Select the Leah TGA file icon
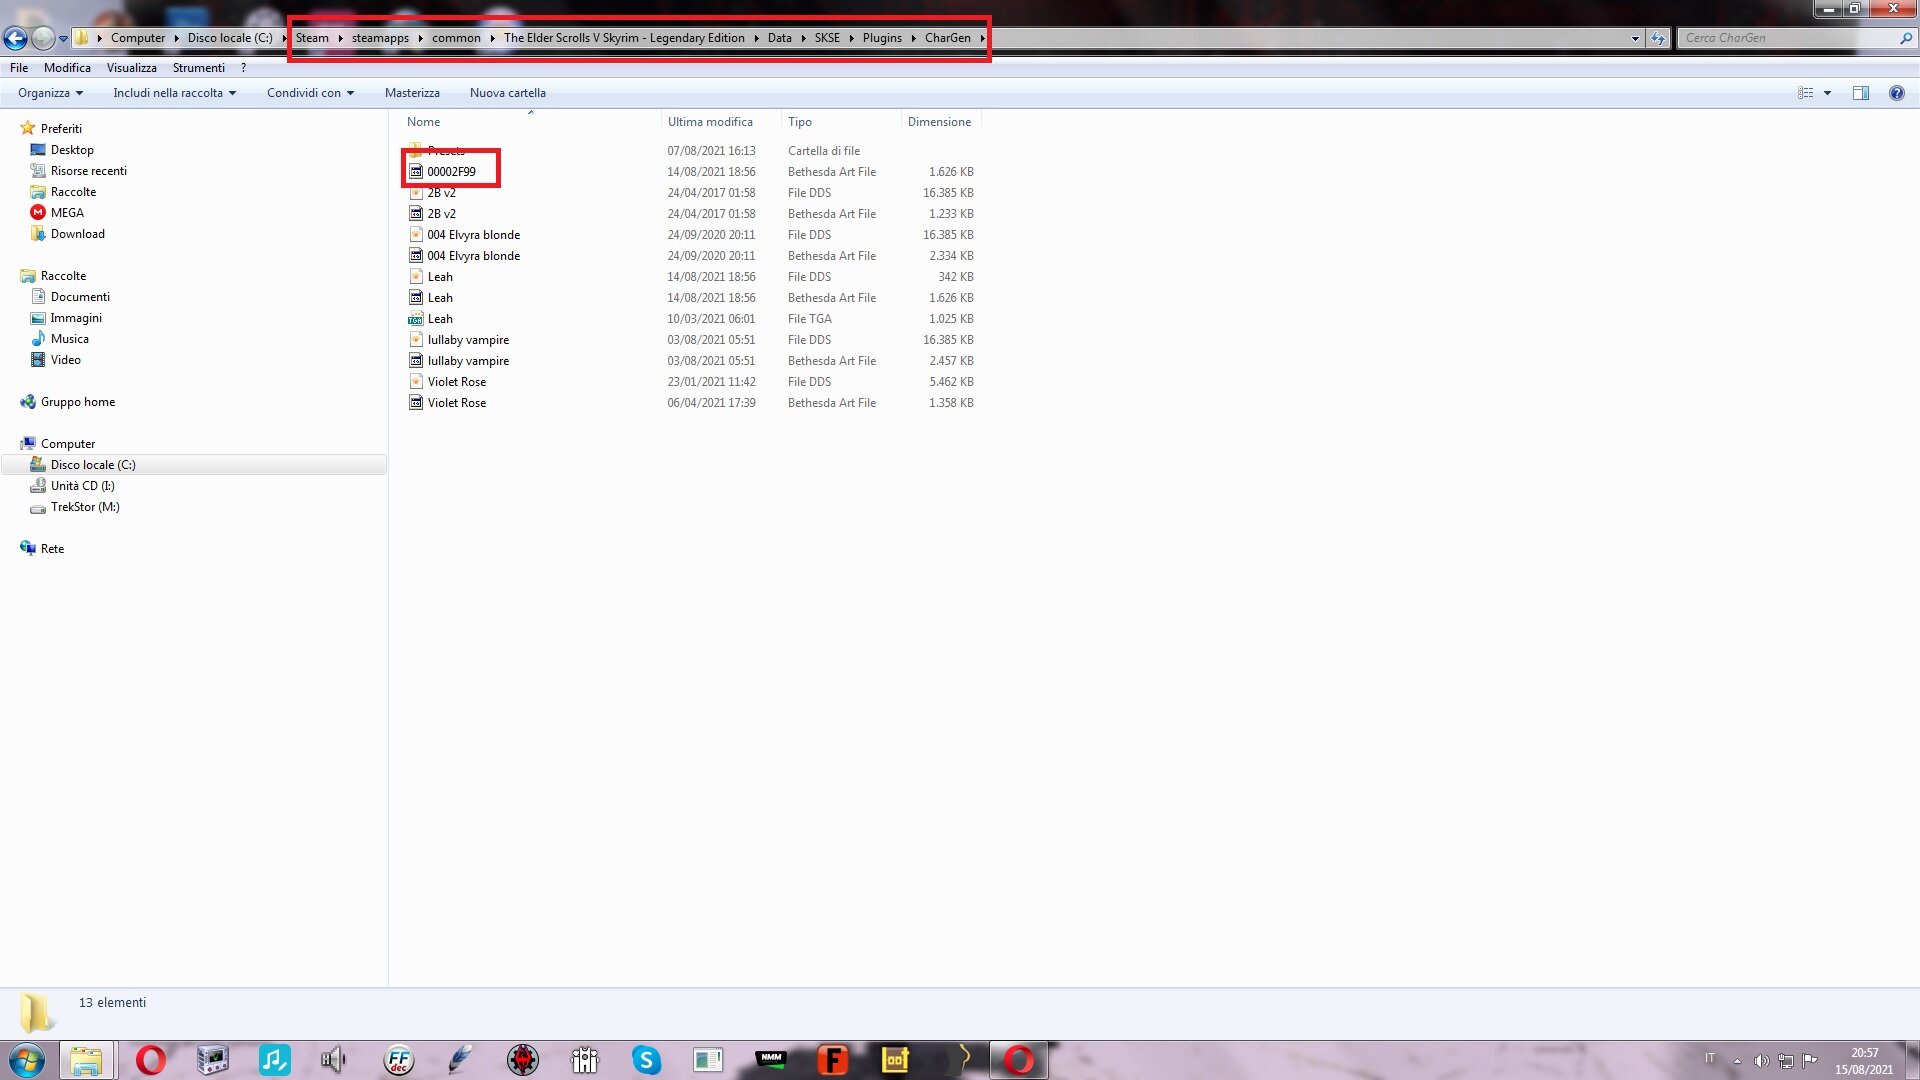This screenshot has width=1920, height=1080. coord(416,319)
